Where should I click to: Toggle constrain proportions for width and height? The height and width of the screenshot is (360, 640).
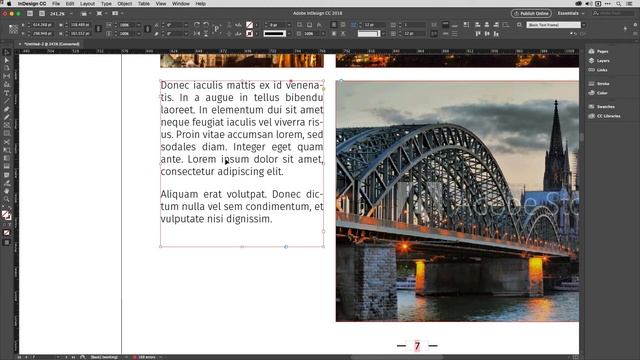click(98, 29)
